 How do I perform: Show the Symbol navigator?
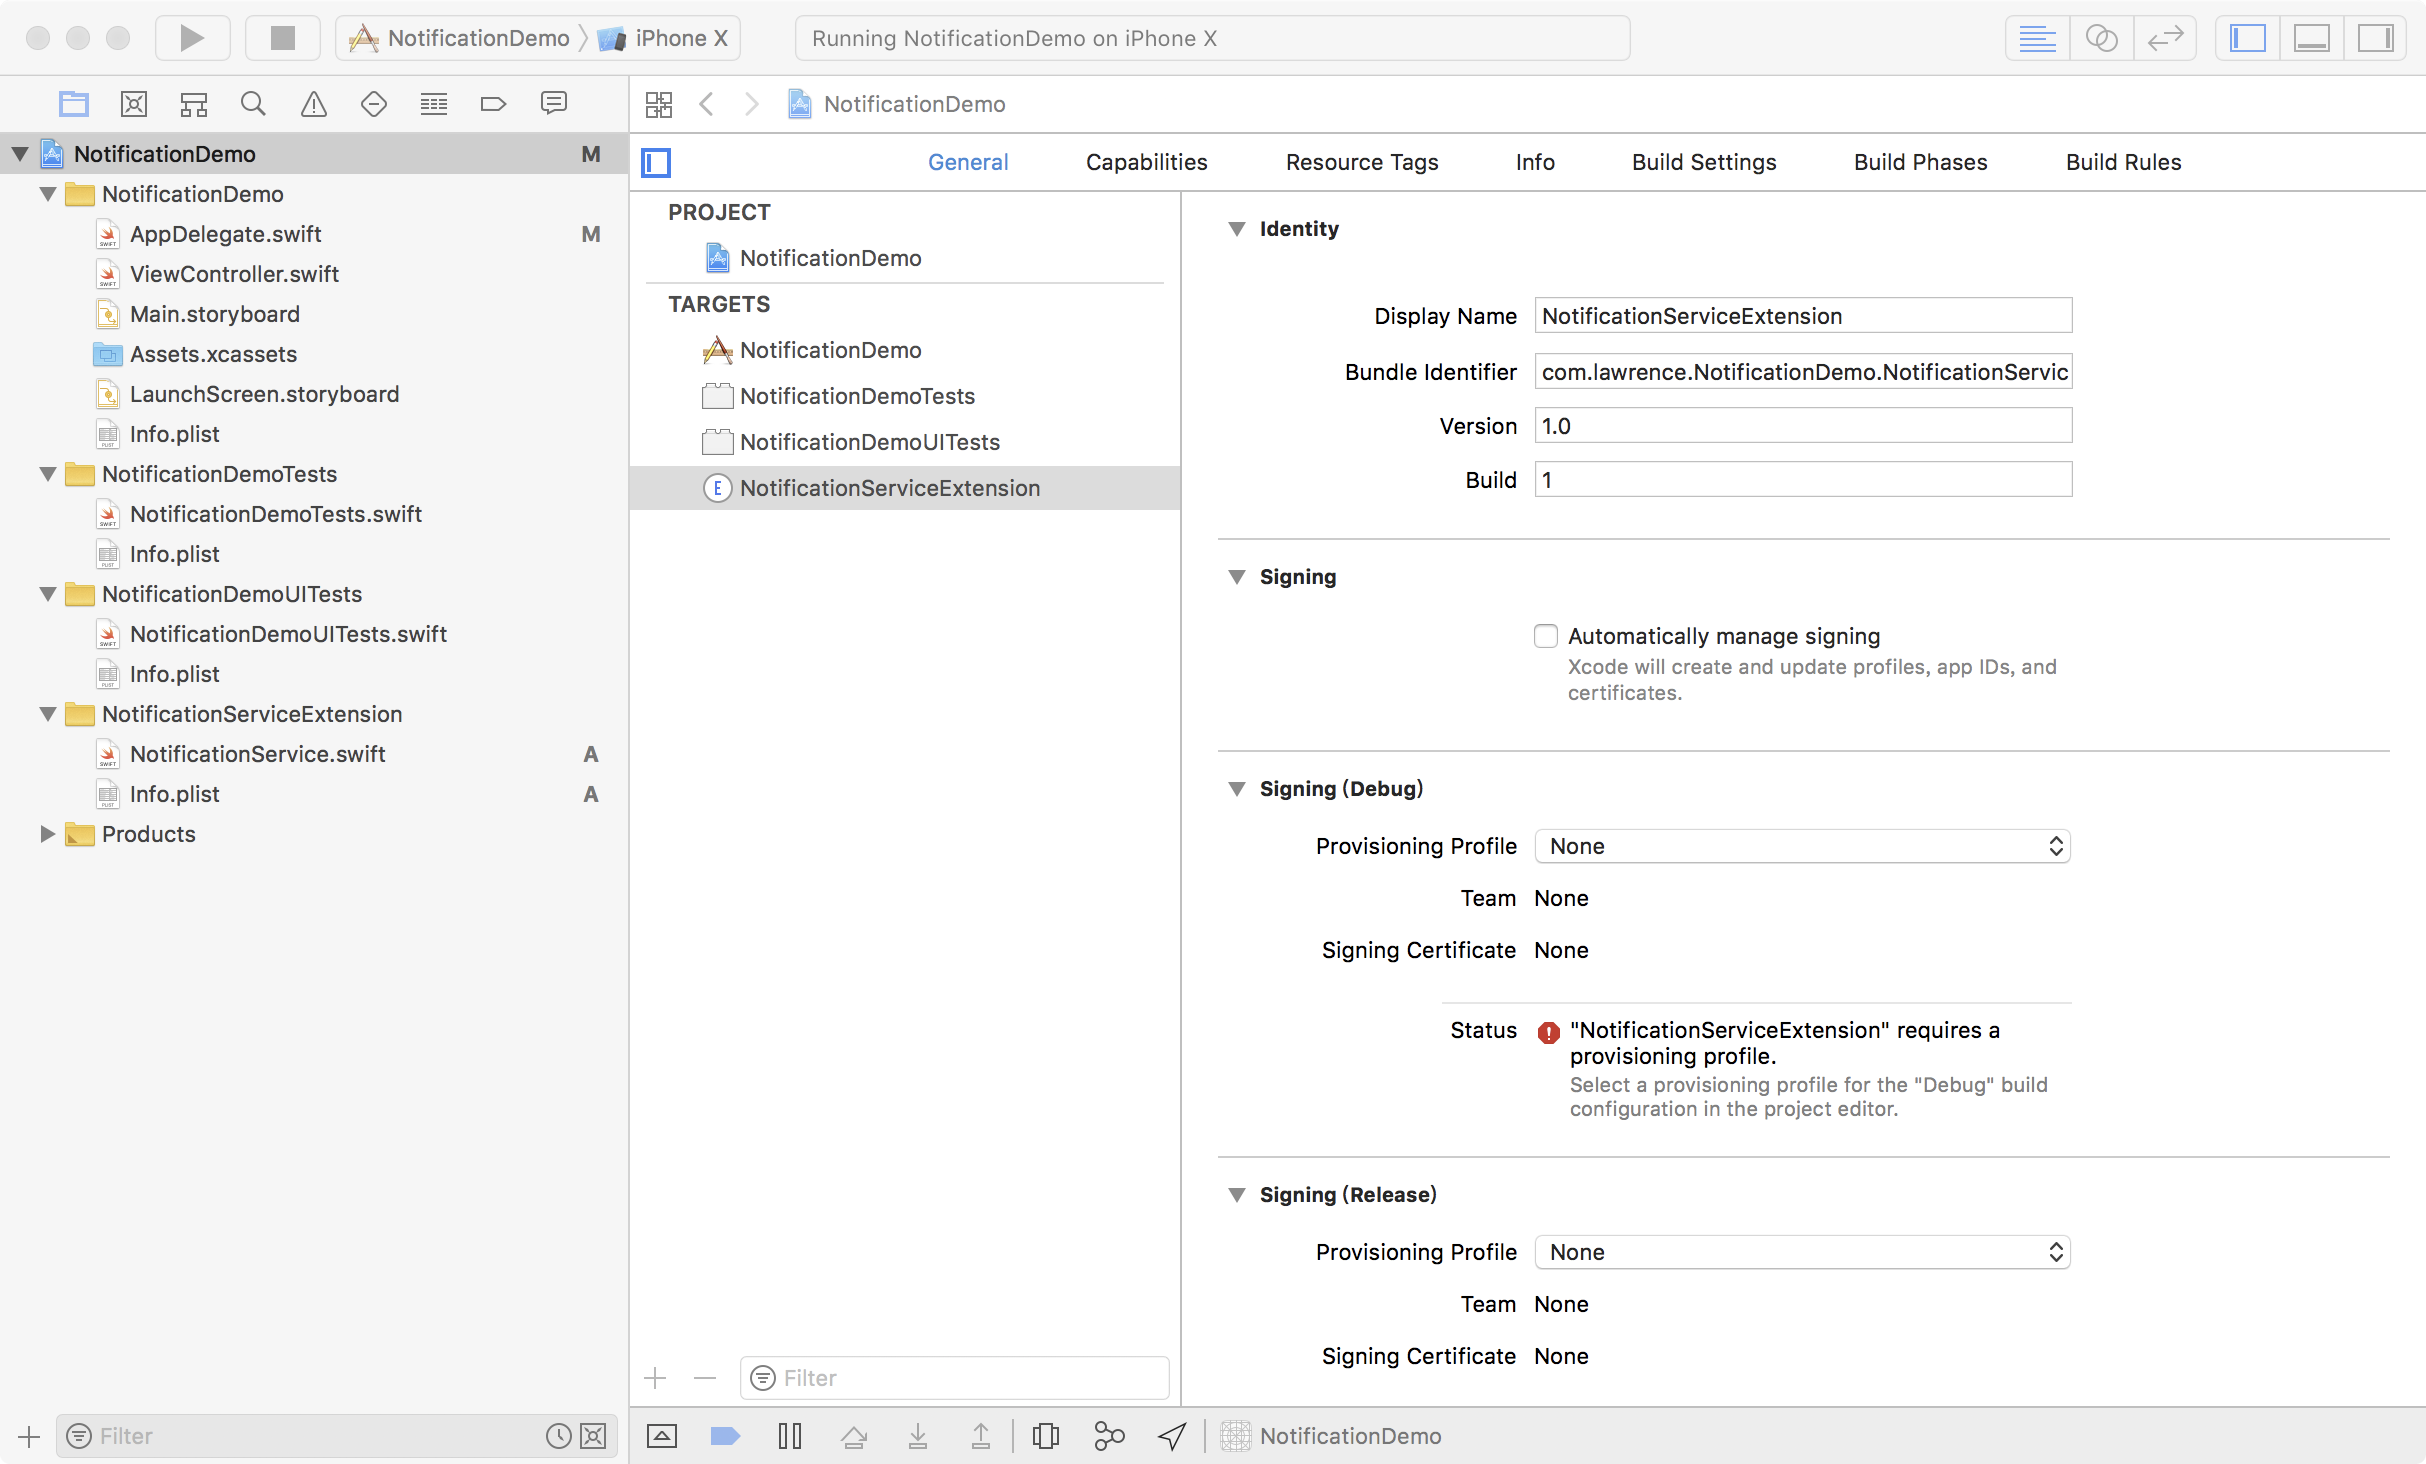(x=194, y=104)
